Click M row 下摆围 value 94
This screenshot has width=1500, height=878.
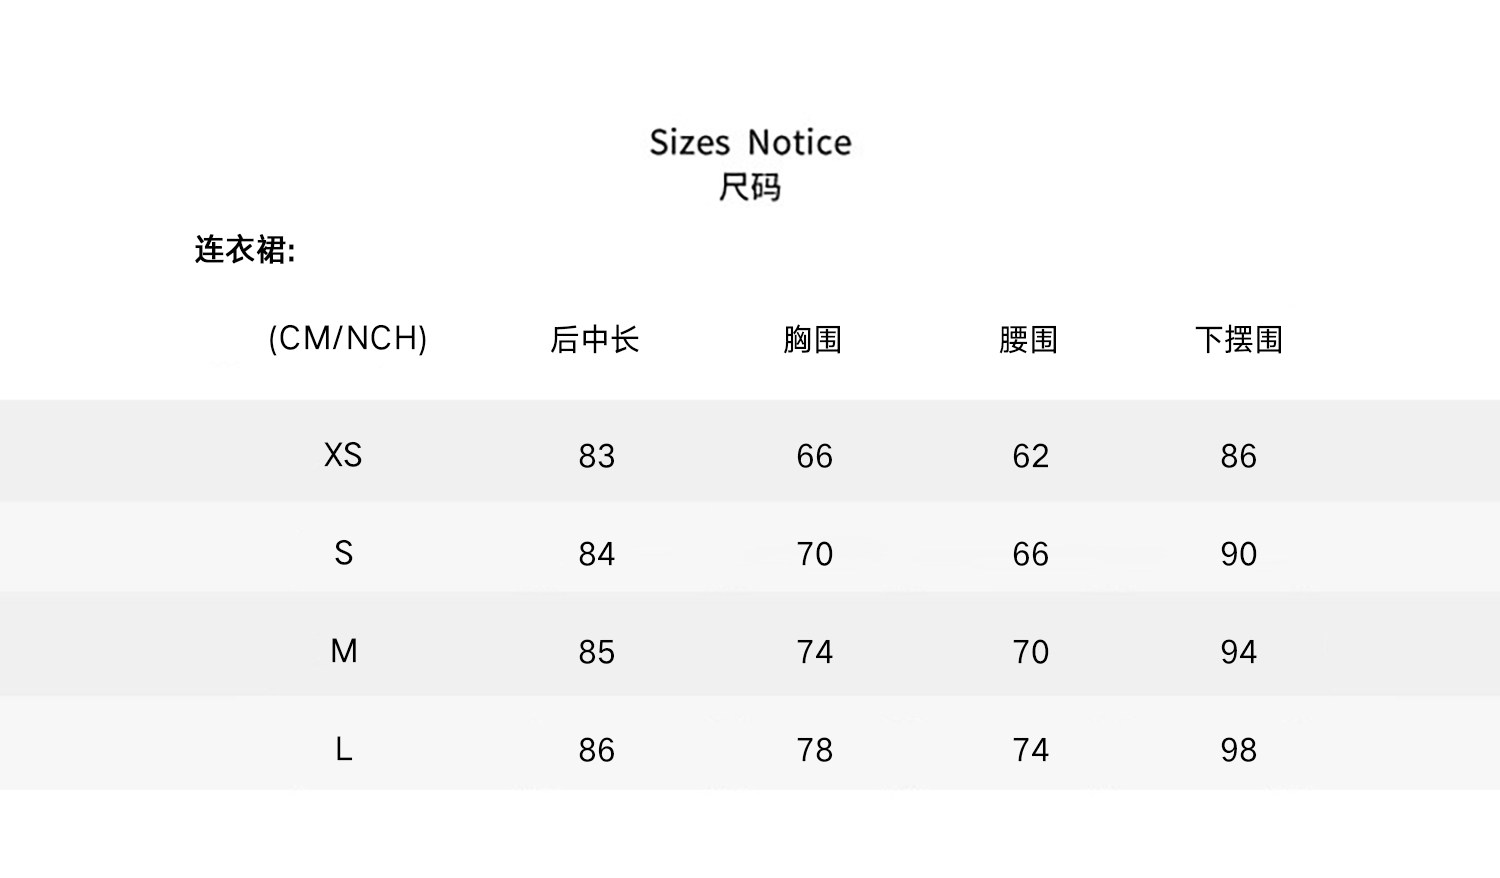click(x=1238, y=652)
